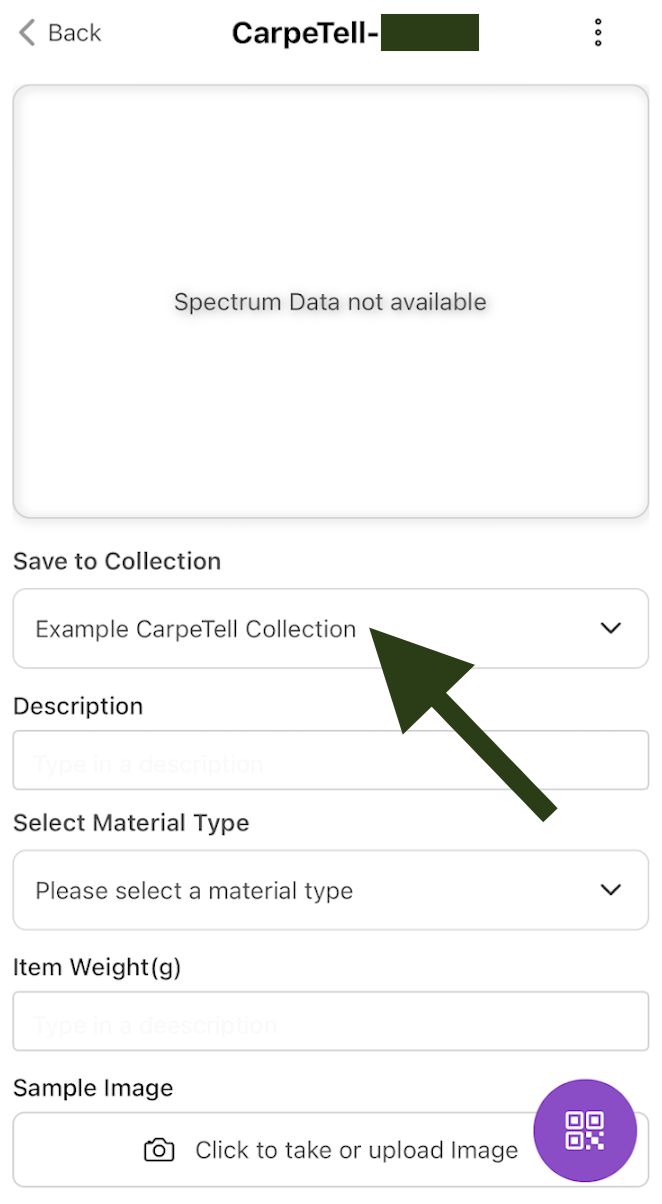662x1204 pixels.
Task: Tap the camera icon for sample image
Action: point(159,1150)
